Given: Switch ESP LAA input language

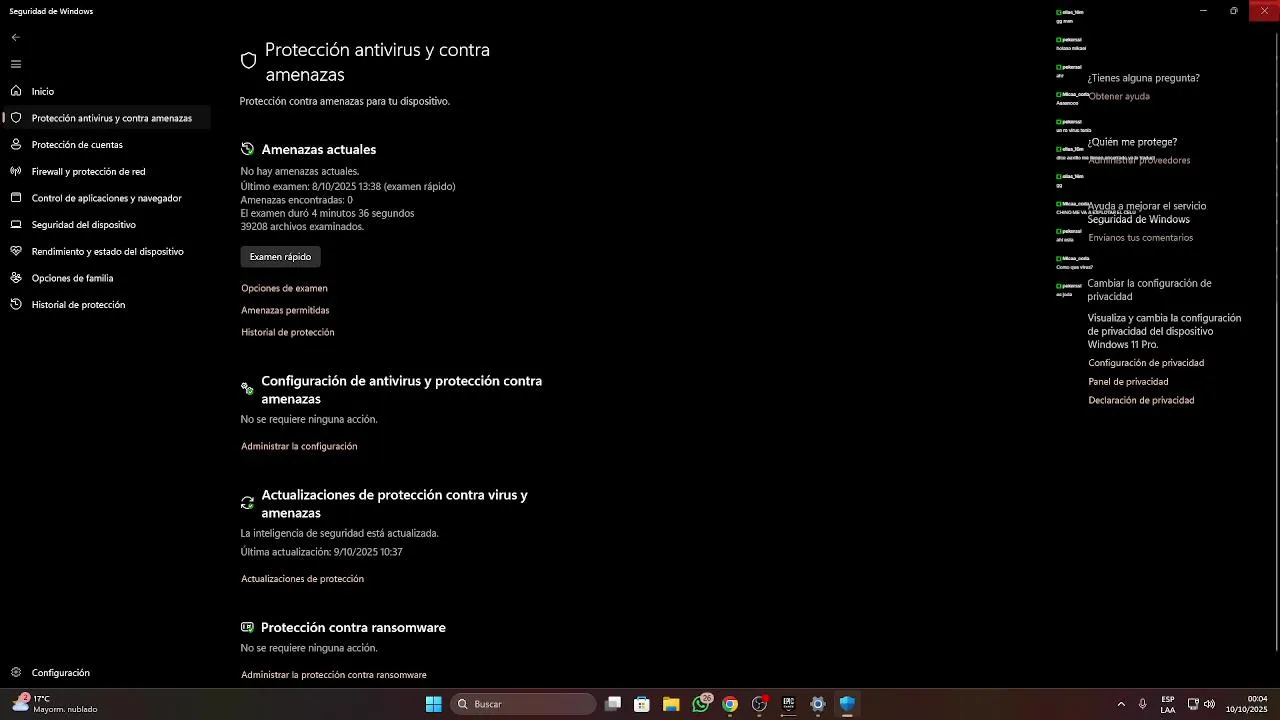Looking at the screenshot, I should [1168, 704].
